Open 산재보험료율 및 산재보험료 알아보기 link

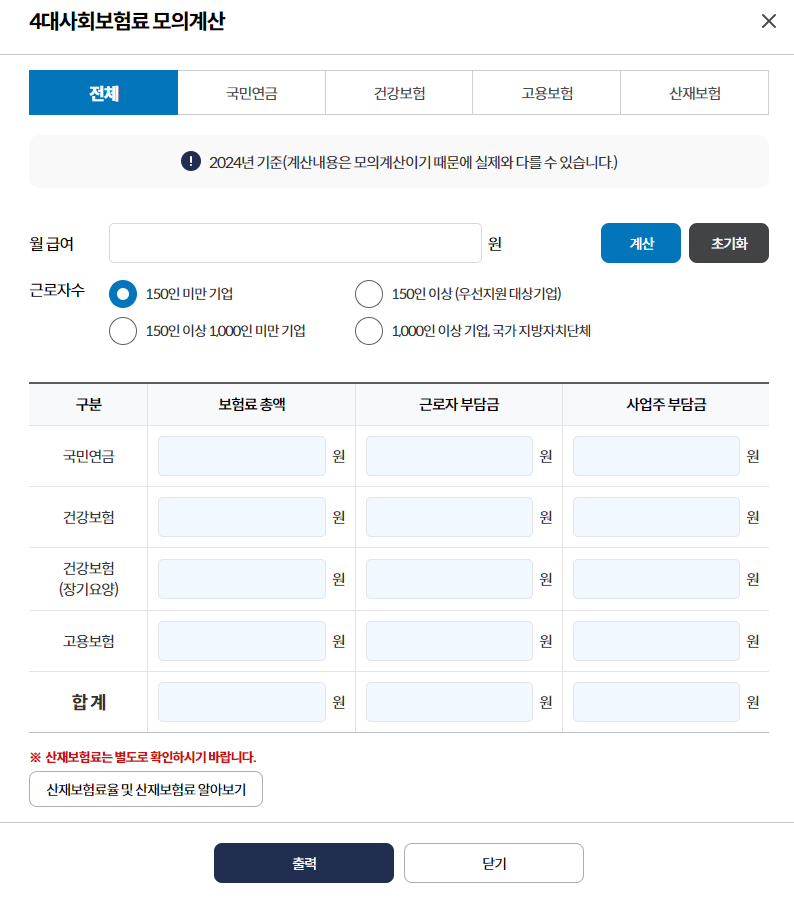point(146,789)
